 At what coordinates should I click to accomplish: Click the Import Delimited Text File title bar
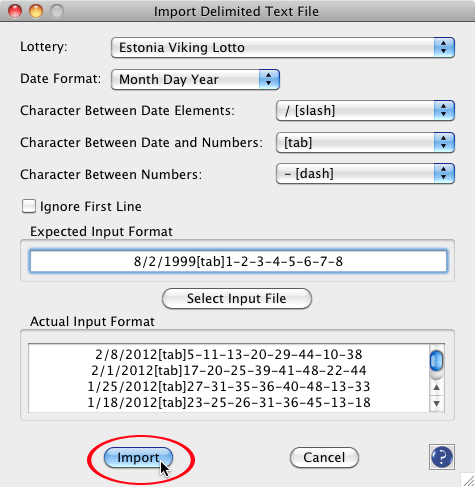pyautogui.click(x=236, y=11)
